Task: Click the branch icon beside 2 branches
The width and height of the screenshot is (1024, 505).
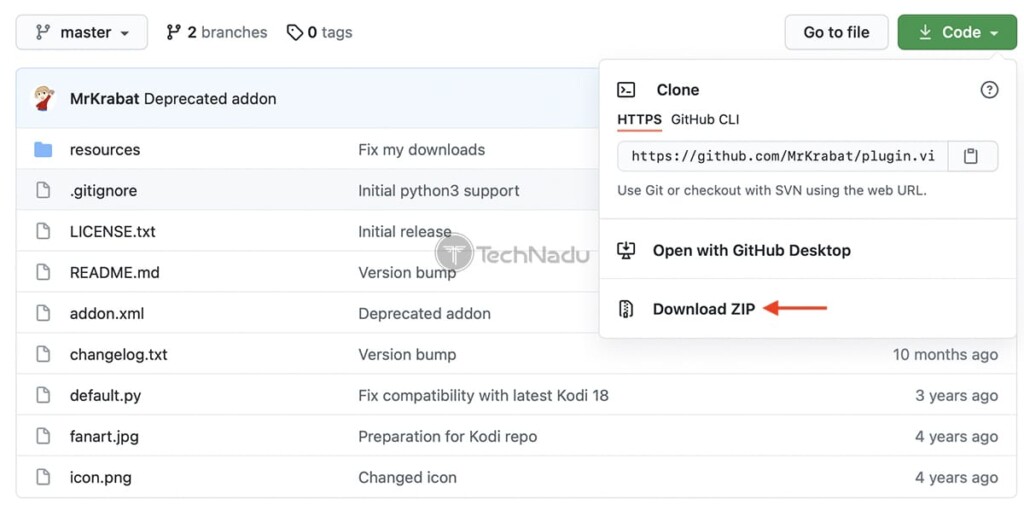Action: point(174,32)
